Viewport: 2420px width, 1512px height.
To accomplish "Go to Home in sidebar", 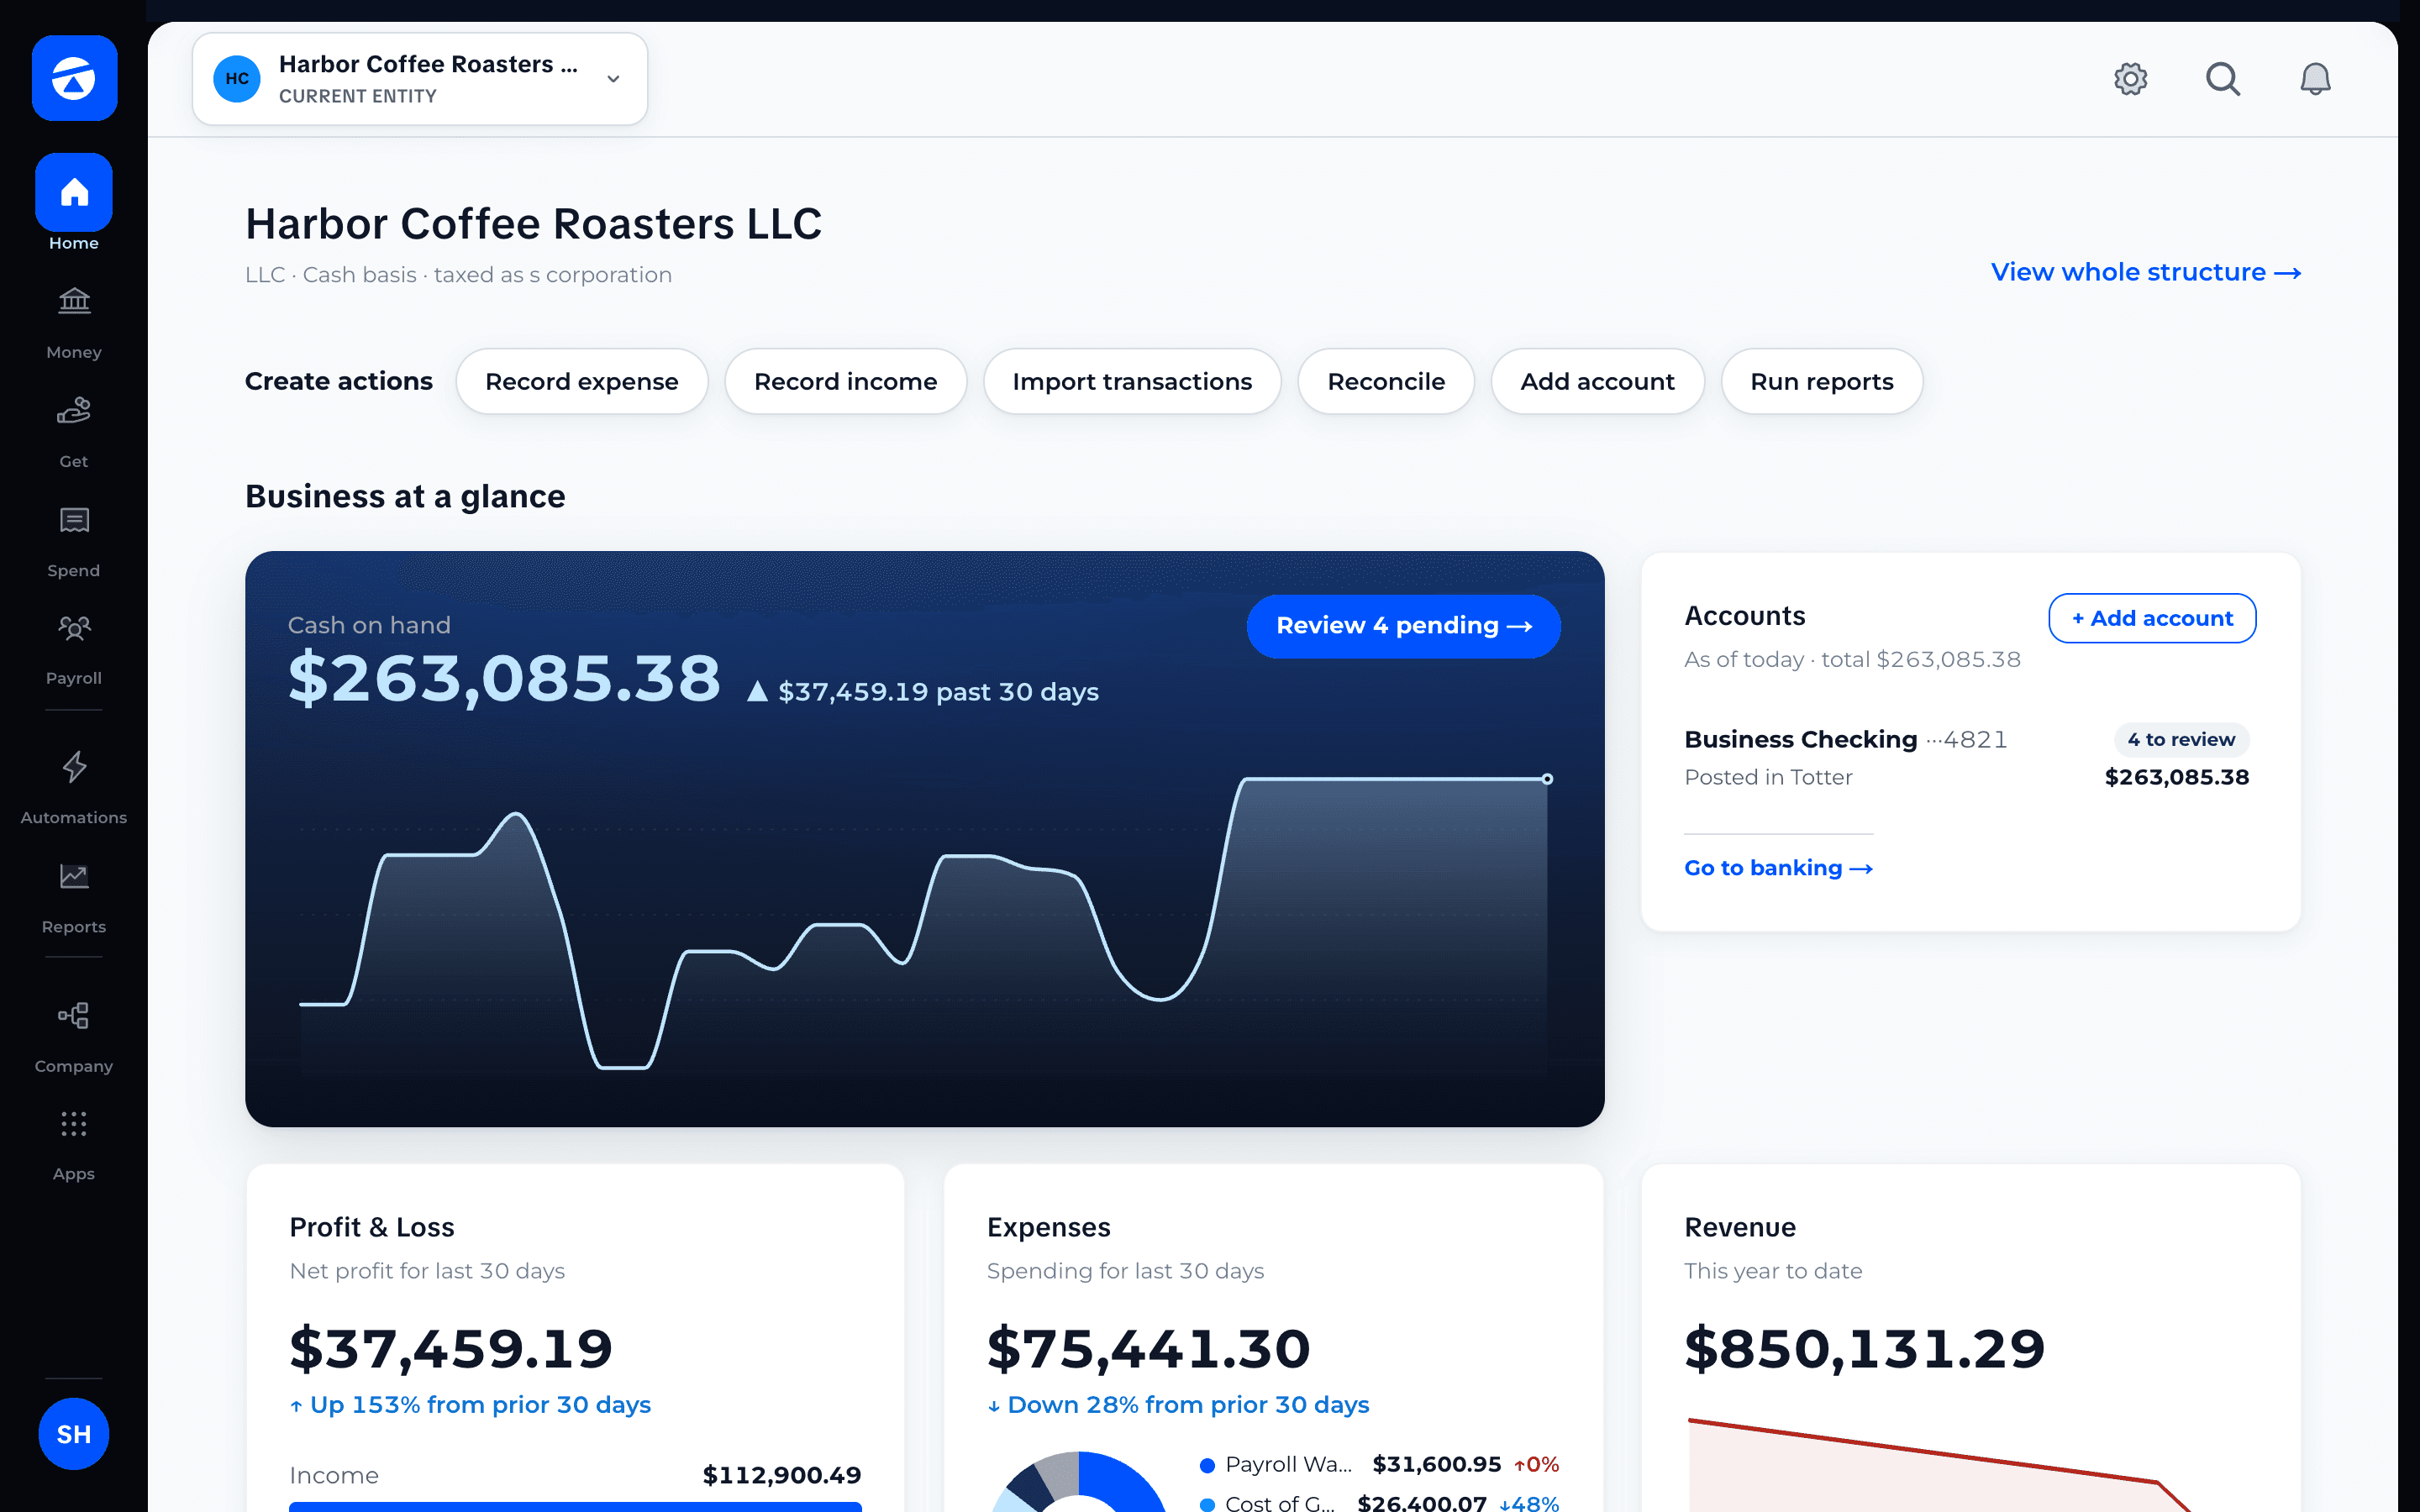I will (74, 203).
